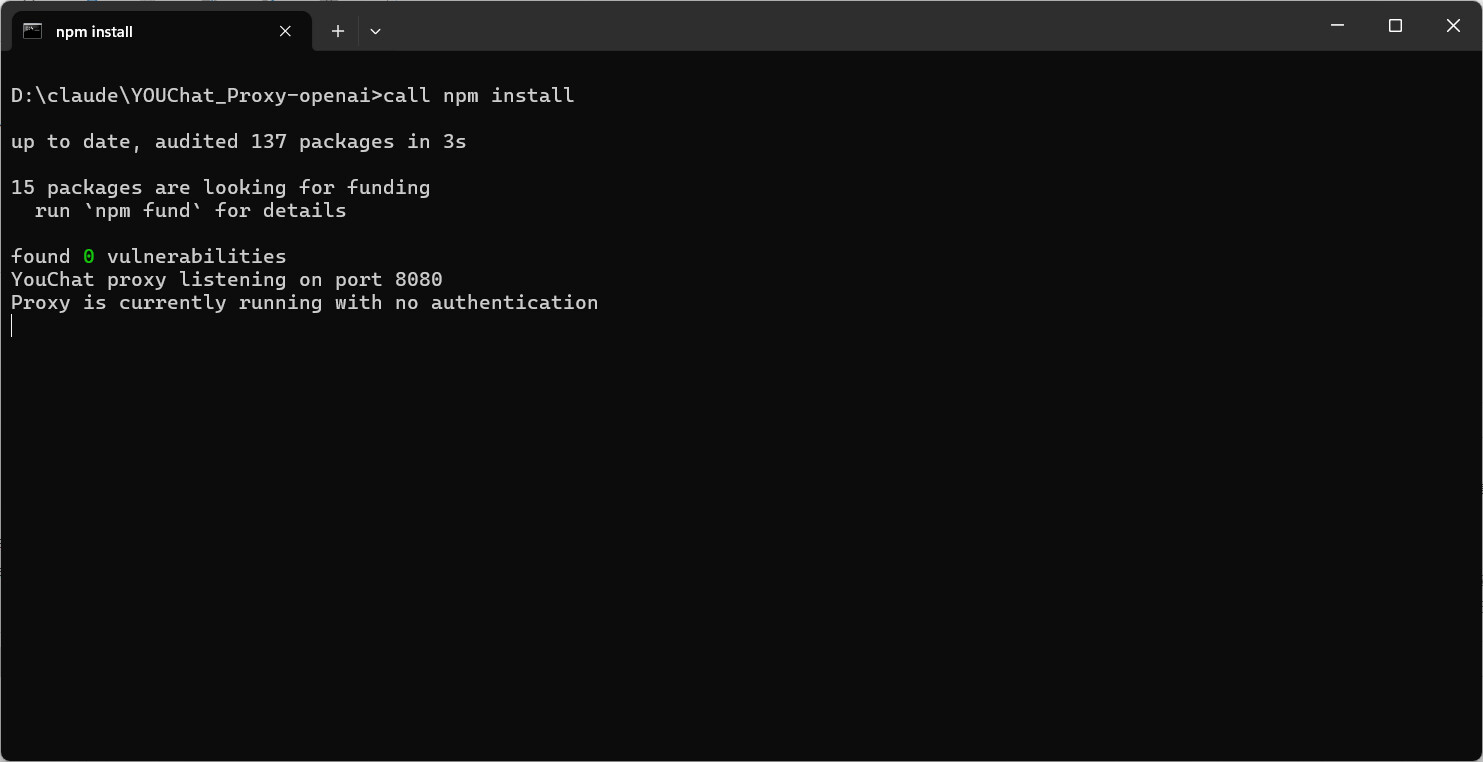Screen dimensions: 1483x762
Task: Close the Windows Terminal window
Action: [x=1453, y=26]
